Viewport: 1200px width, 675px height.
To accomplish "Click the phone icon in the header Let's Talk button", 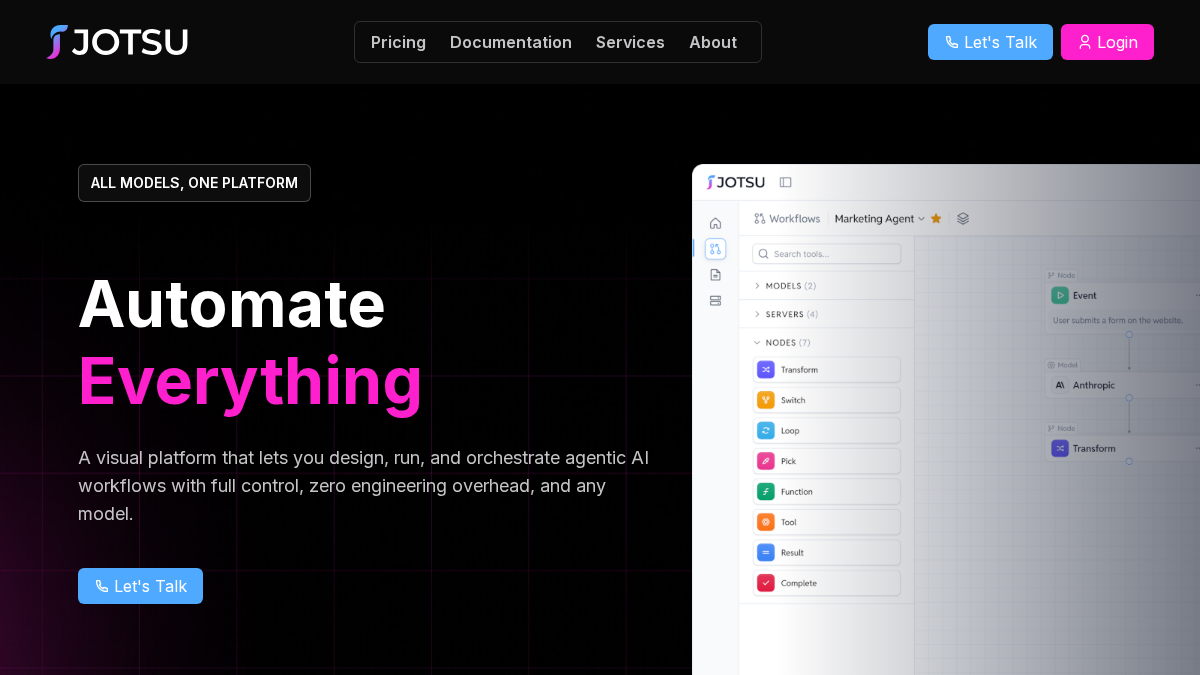I will pos(951,42).
